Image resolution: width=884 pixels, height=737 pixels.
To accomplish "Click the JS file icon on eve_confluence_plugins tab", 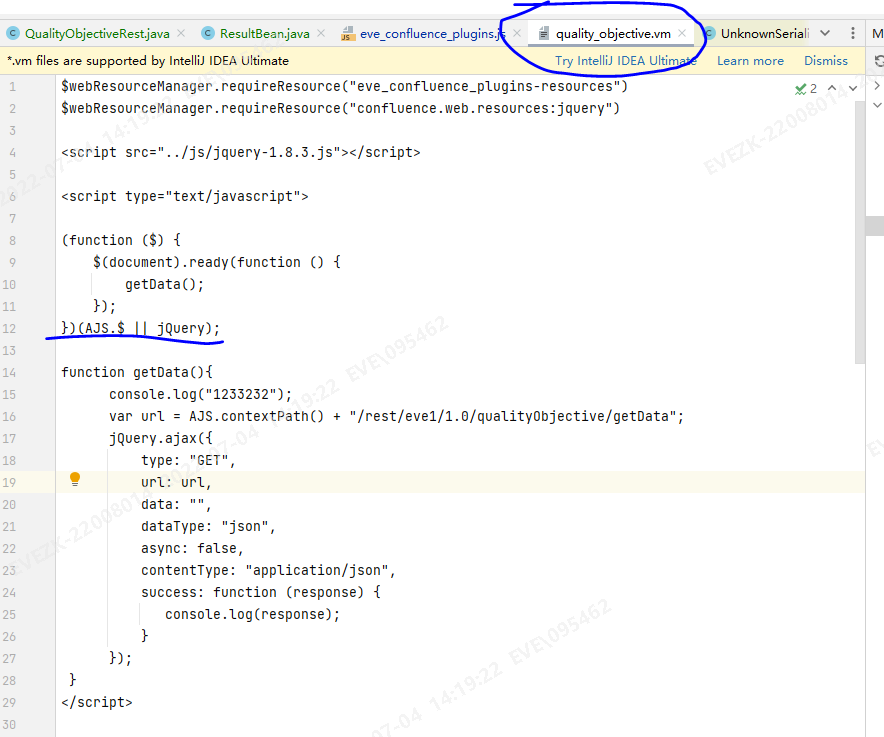I will tap(348, 34).
